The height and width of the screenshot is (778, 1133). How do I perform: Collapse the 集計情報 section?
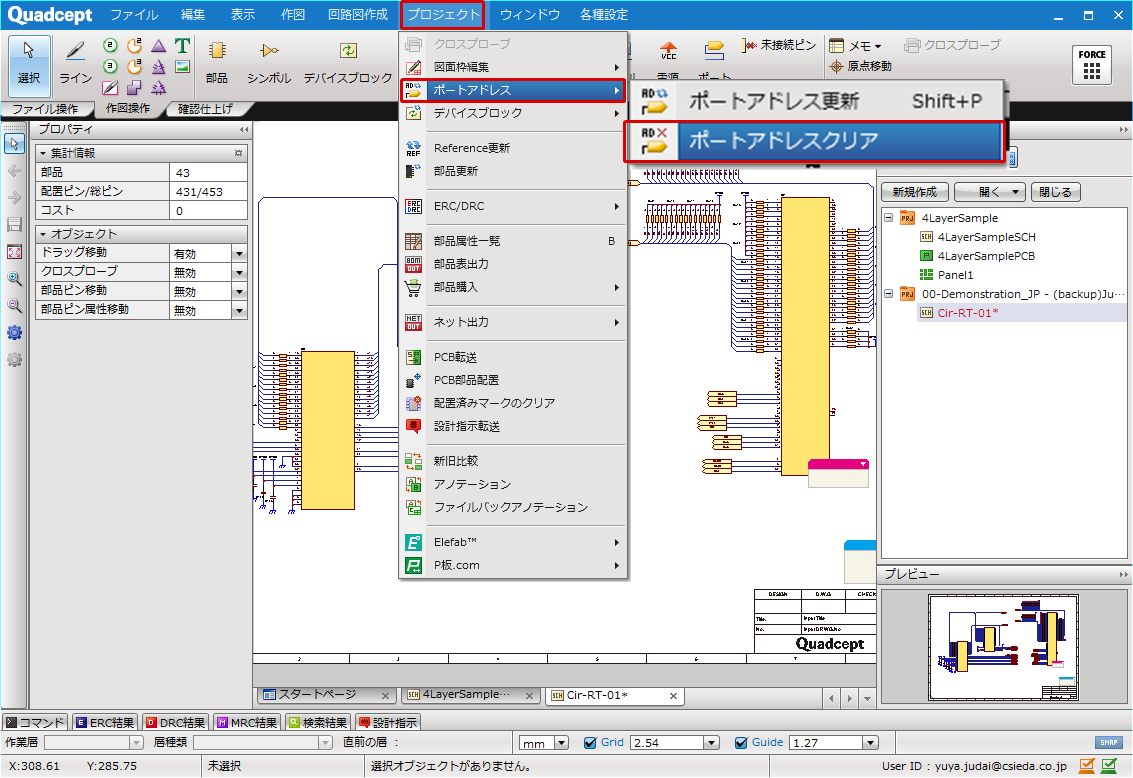(x=43, y=153)
